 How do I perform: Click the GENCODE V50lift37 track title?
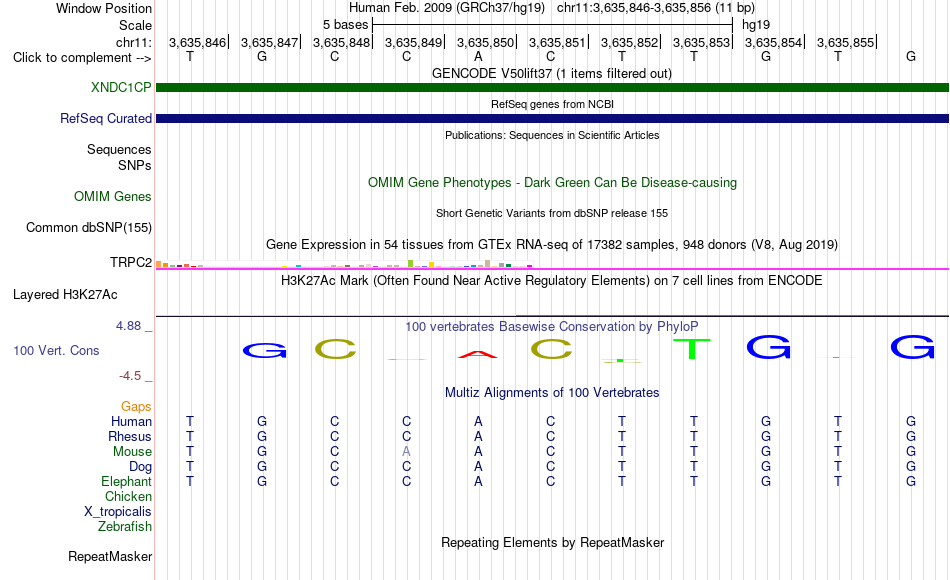coord(551,73)
